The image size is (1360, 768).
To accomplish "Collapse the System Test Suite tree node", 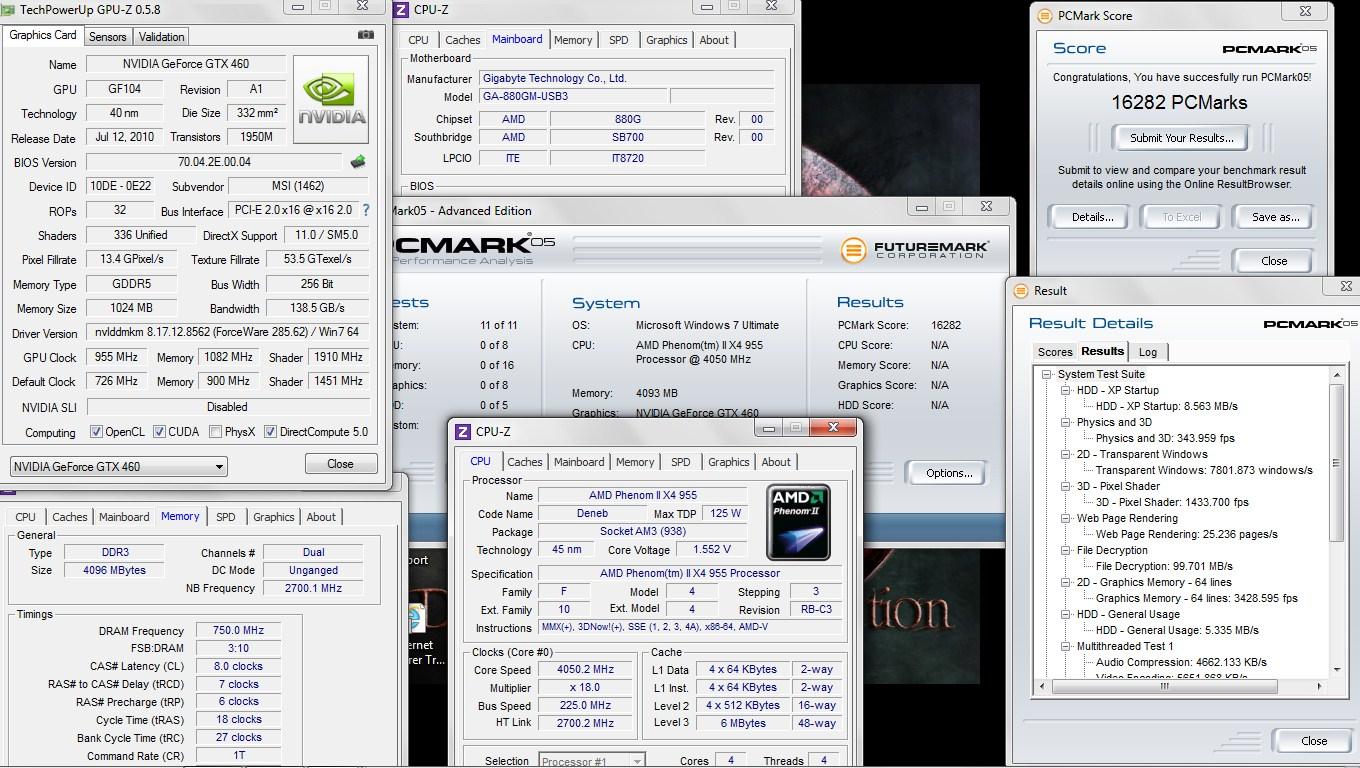I will pos(1047,374).
